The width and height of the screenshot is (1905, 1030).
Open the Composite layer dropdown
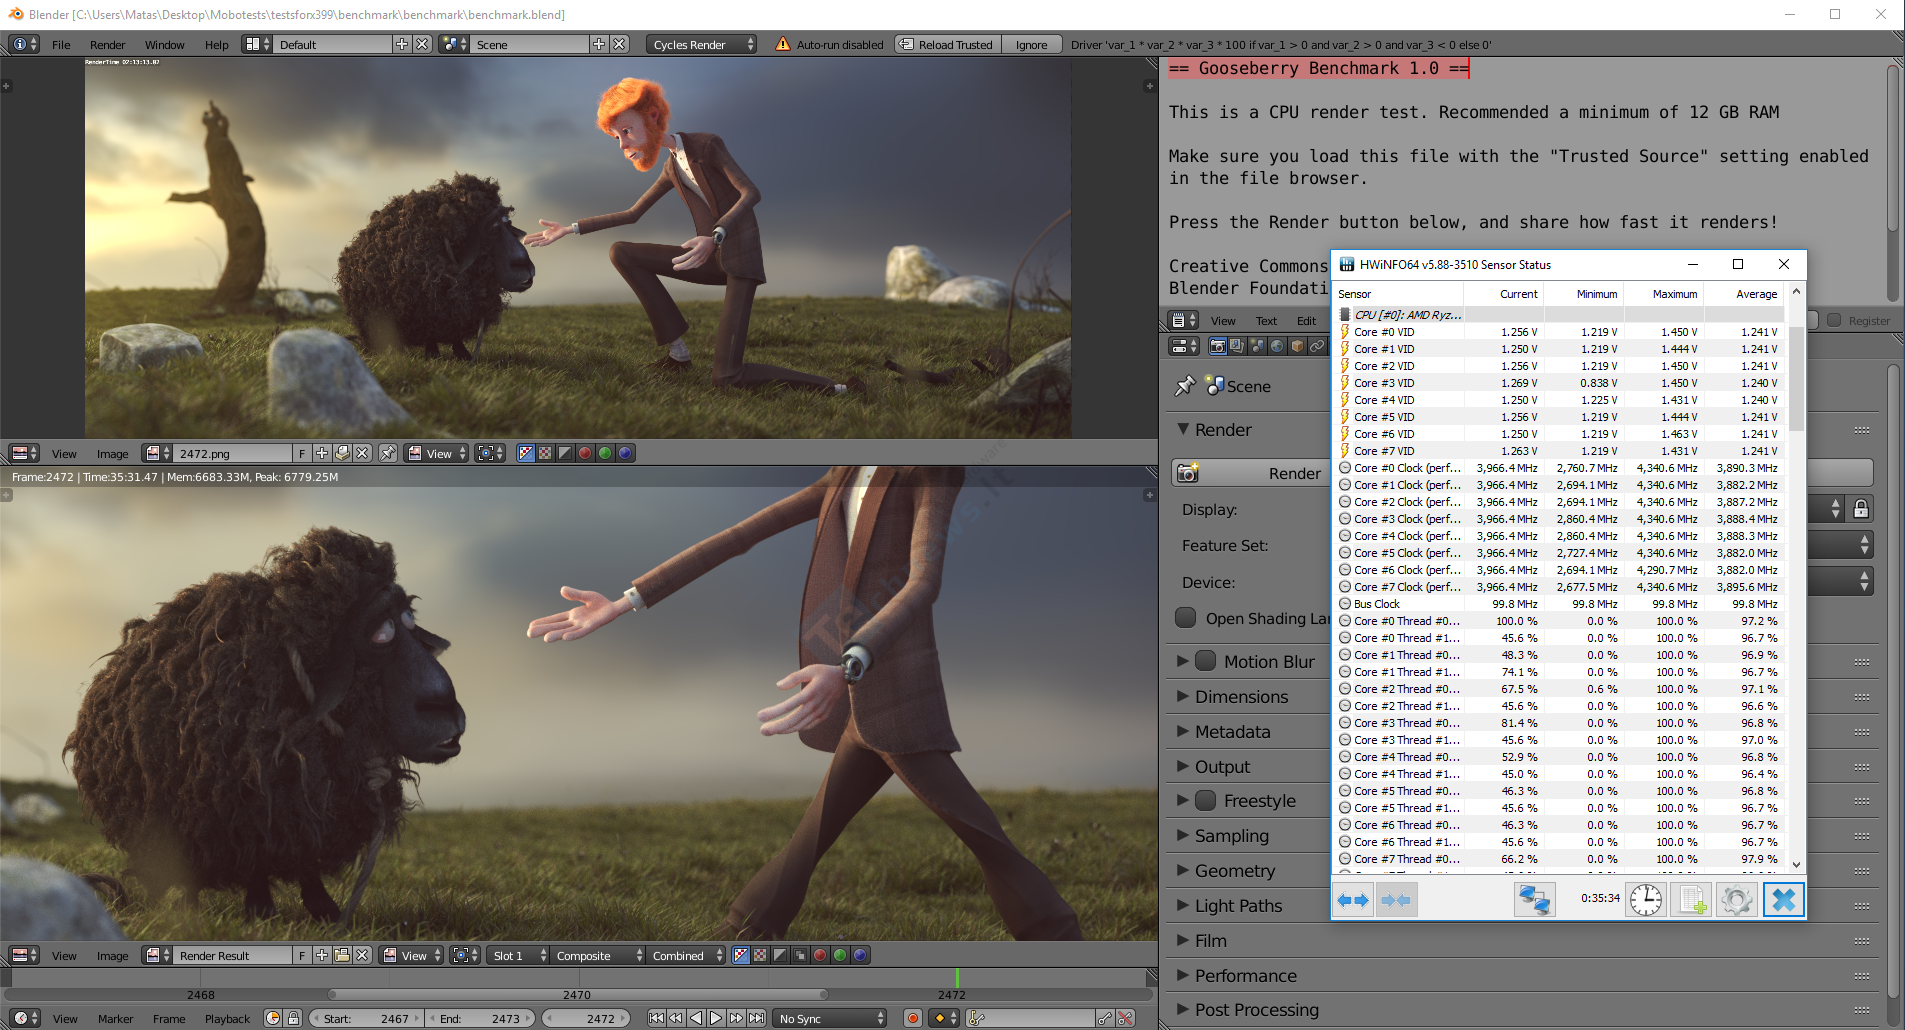[x=597, y=956]
